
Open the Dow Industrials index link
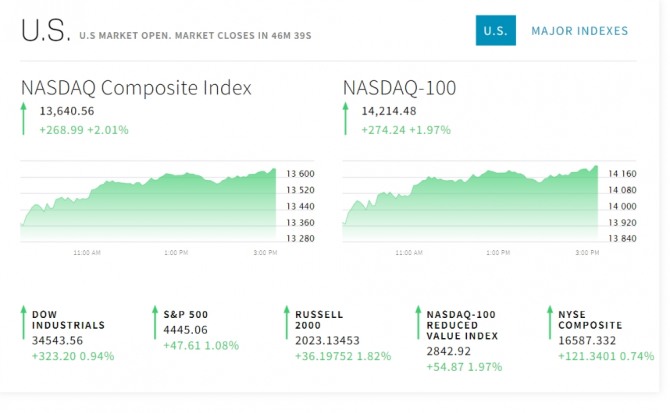pyautogui.click(x=69, y=319)
